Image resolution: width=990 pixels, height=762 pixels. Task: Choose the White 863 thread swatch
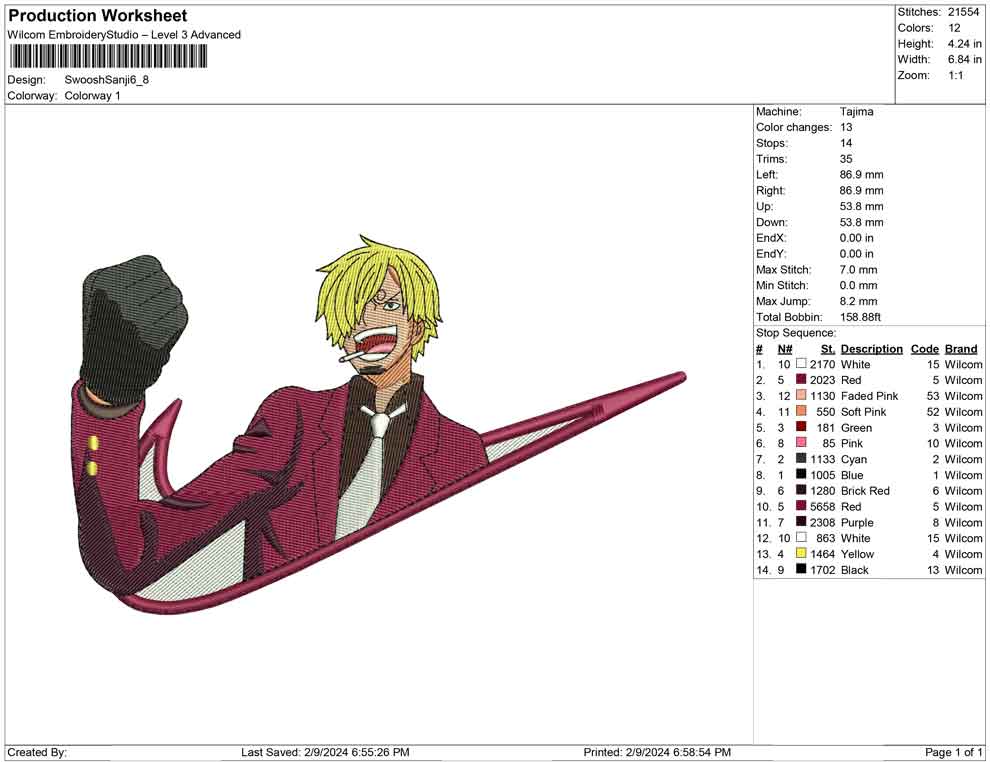[801, 538]
